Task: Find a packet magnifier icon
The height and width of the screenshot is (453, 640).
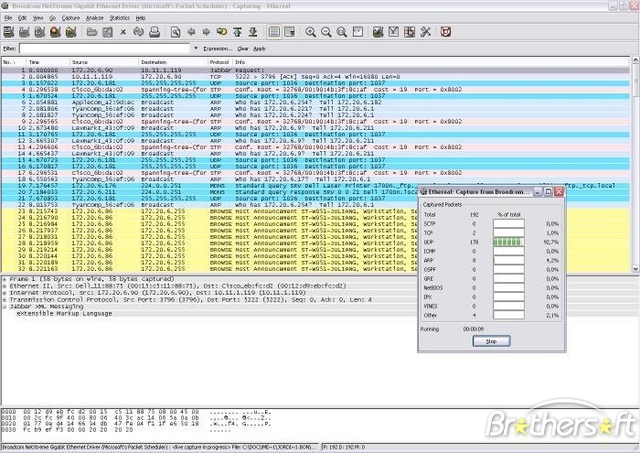Action: (x=176, y=32)
